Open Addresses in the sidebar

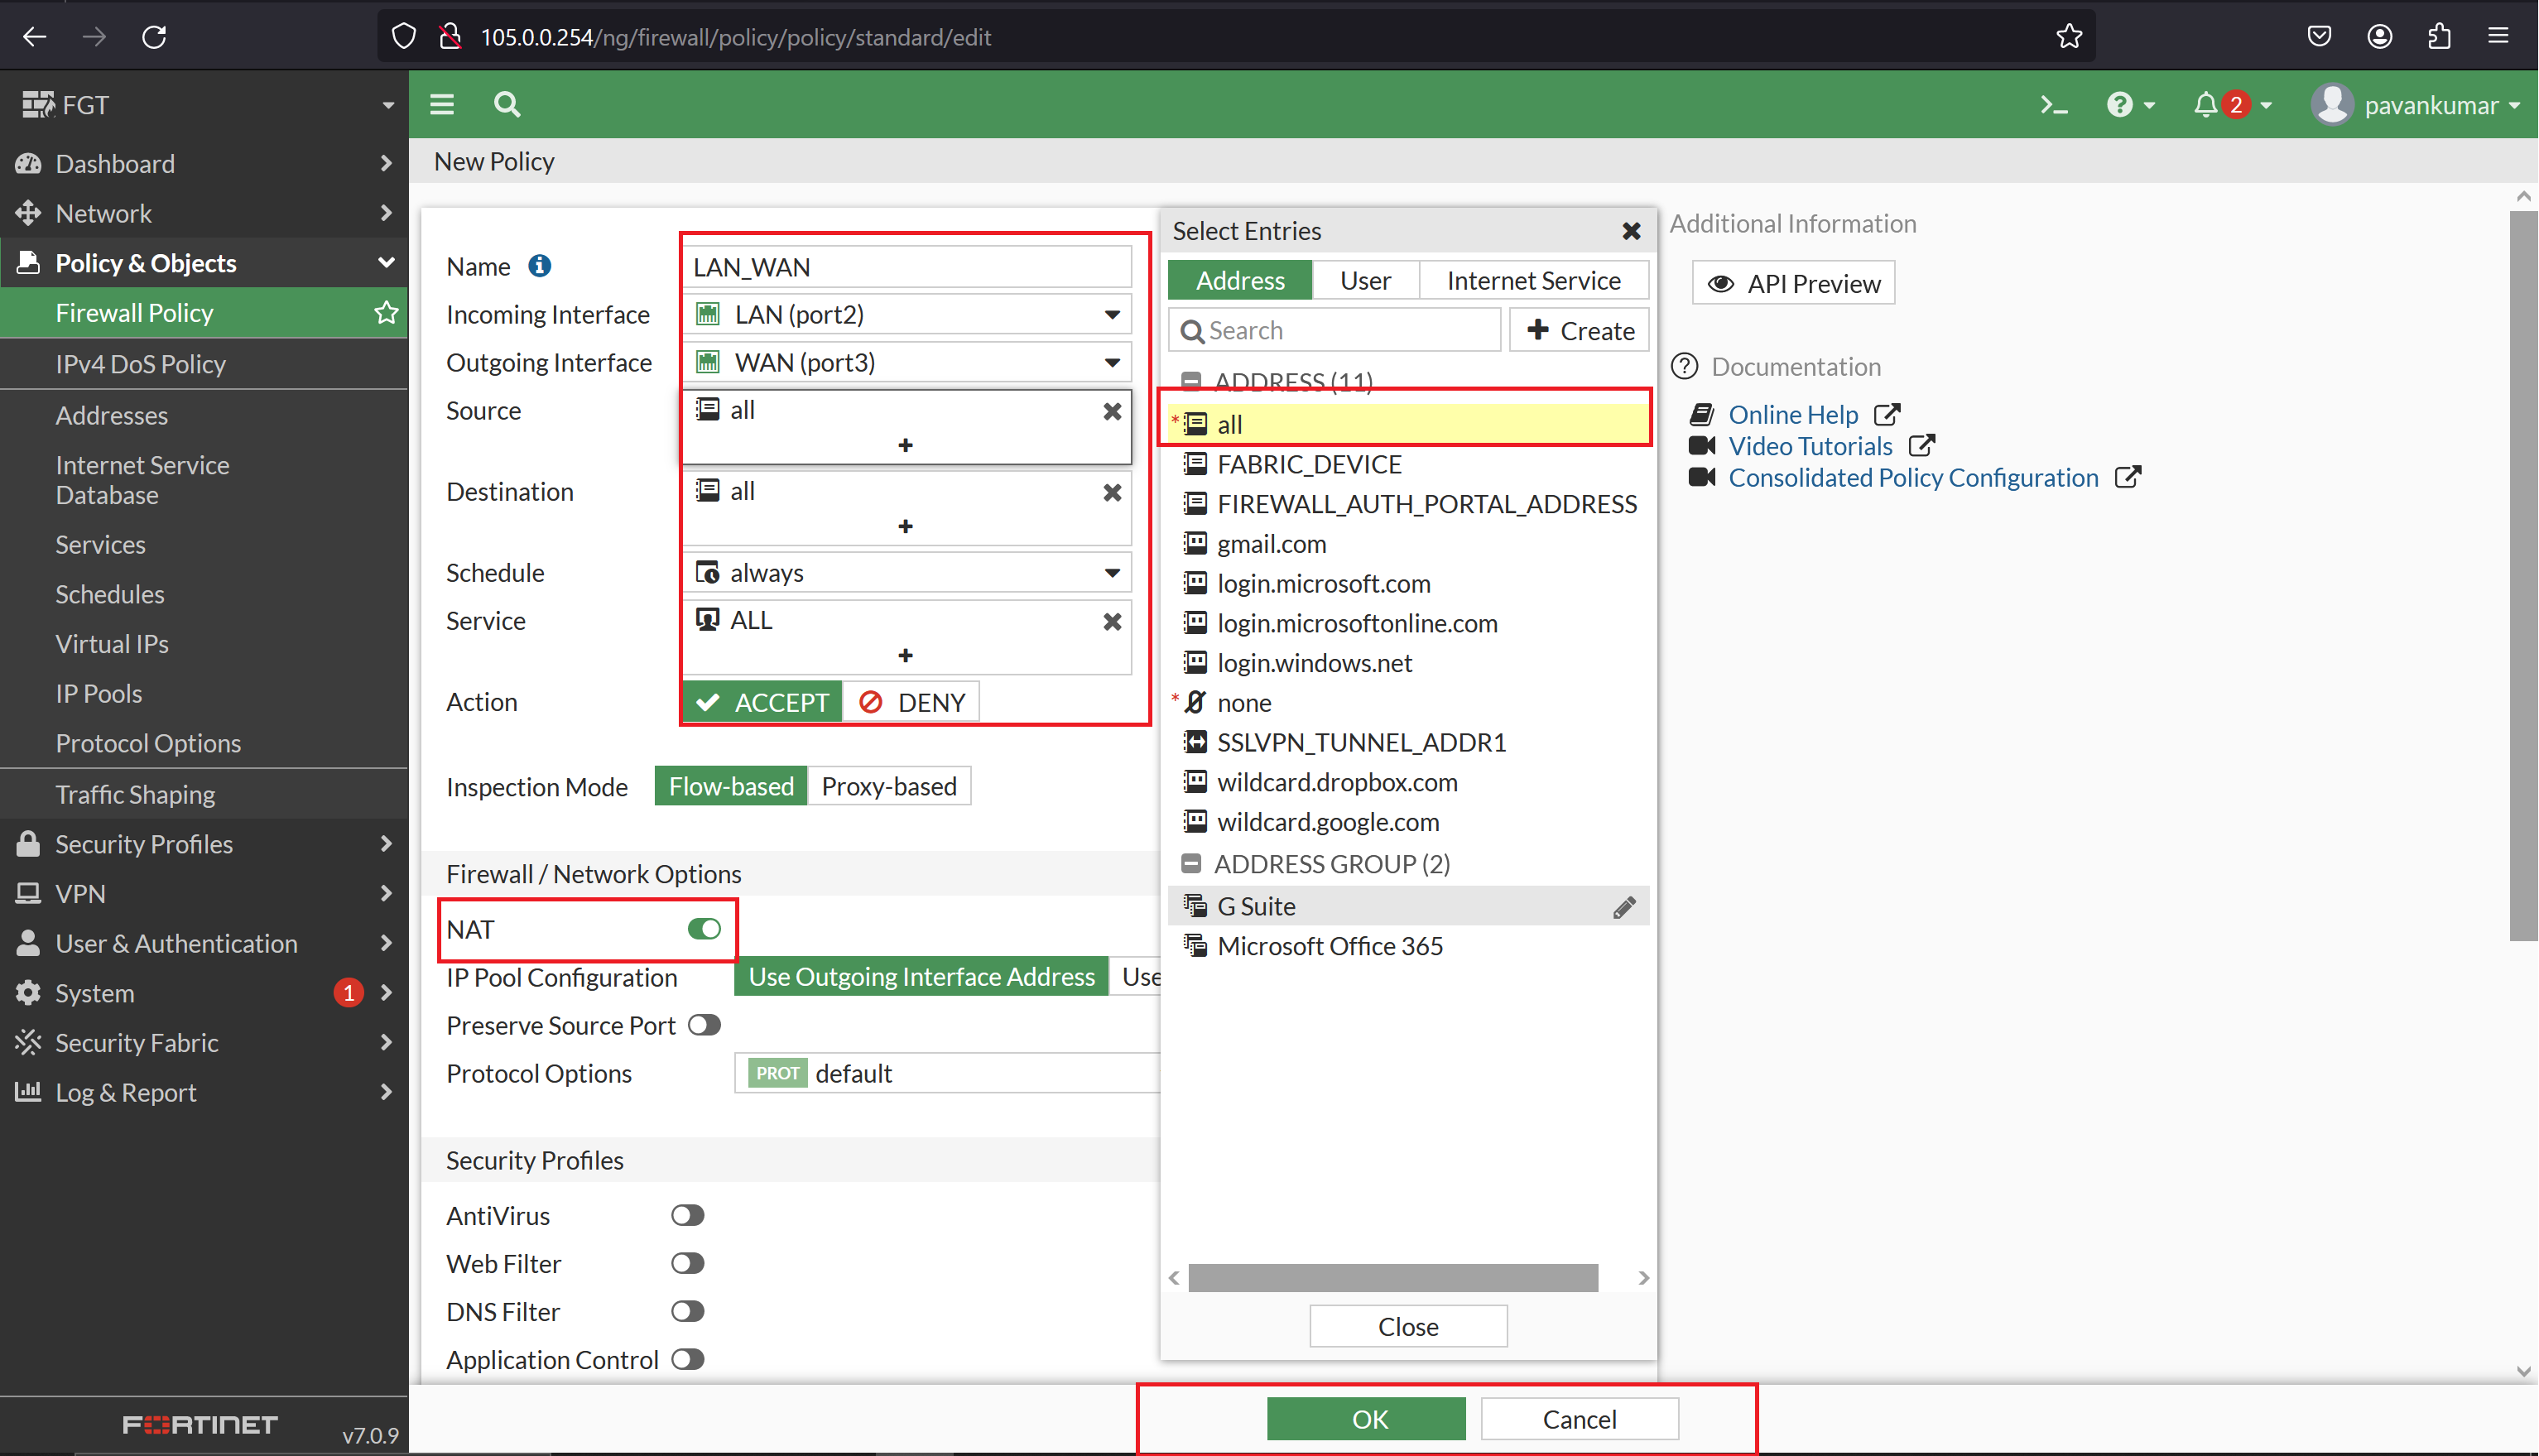point(111,415)
